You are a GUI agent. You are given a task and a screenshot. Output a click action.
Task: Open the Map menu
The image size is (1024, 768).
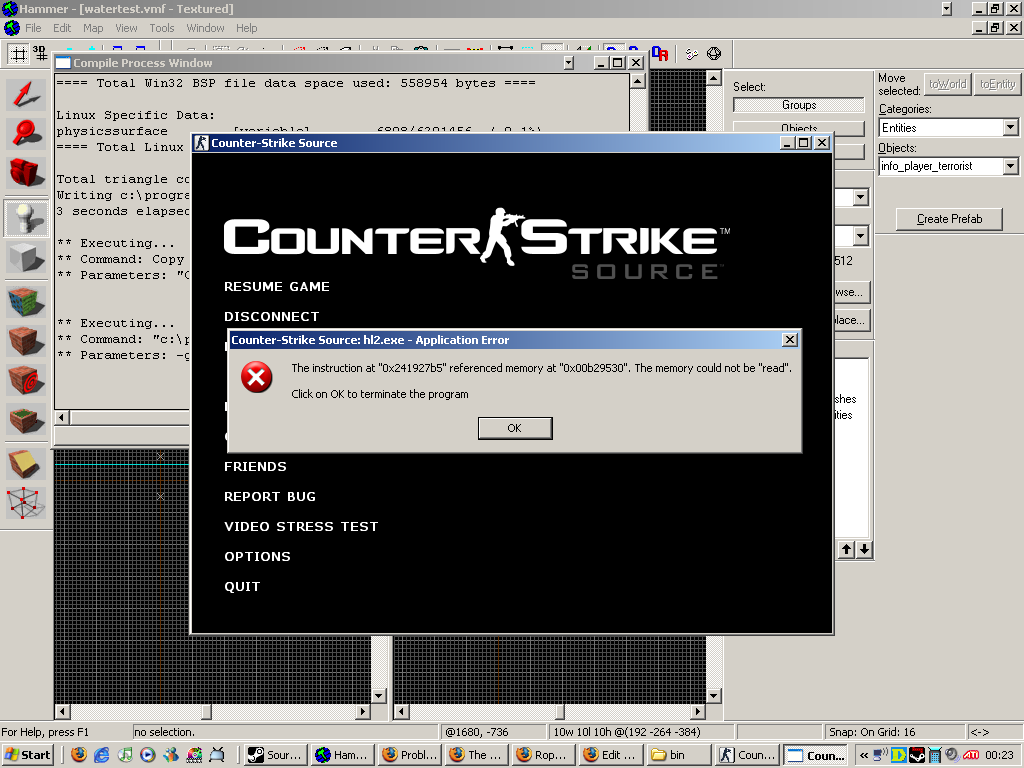tap(93, 28)
